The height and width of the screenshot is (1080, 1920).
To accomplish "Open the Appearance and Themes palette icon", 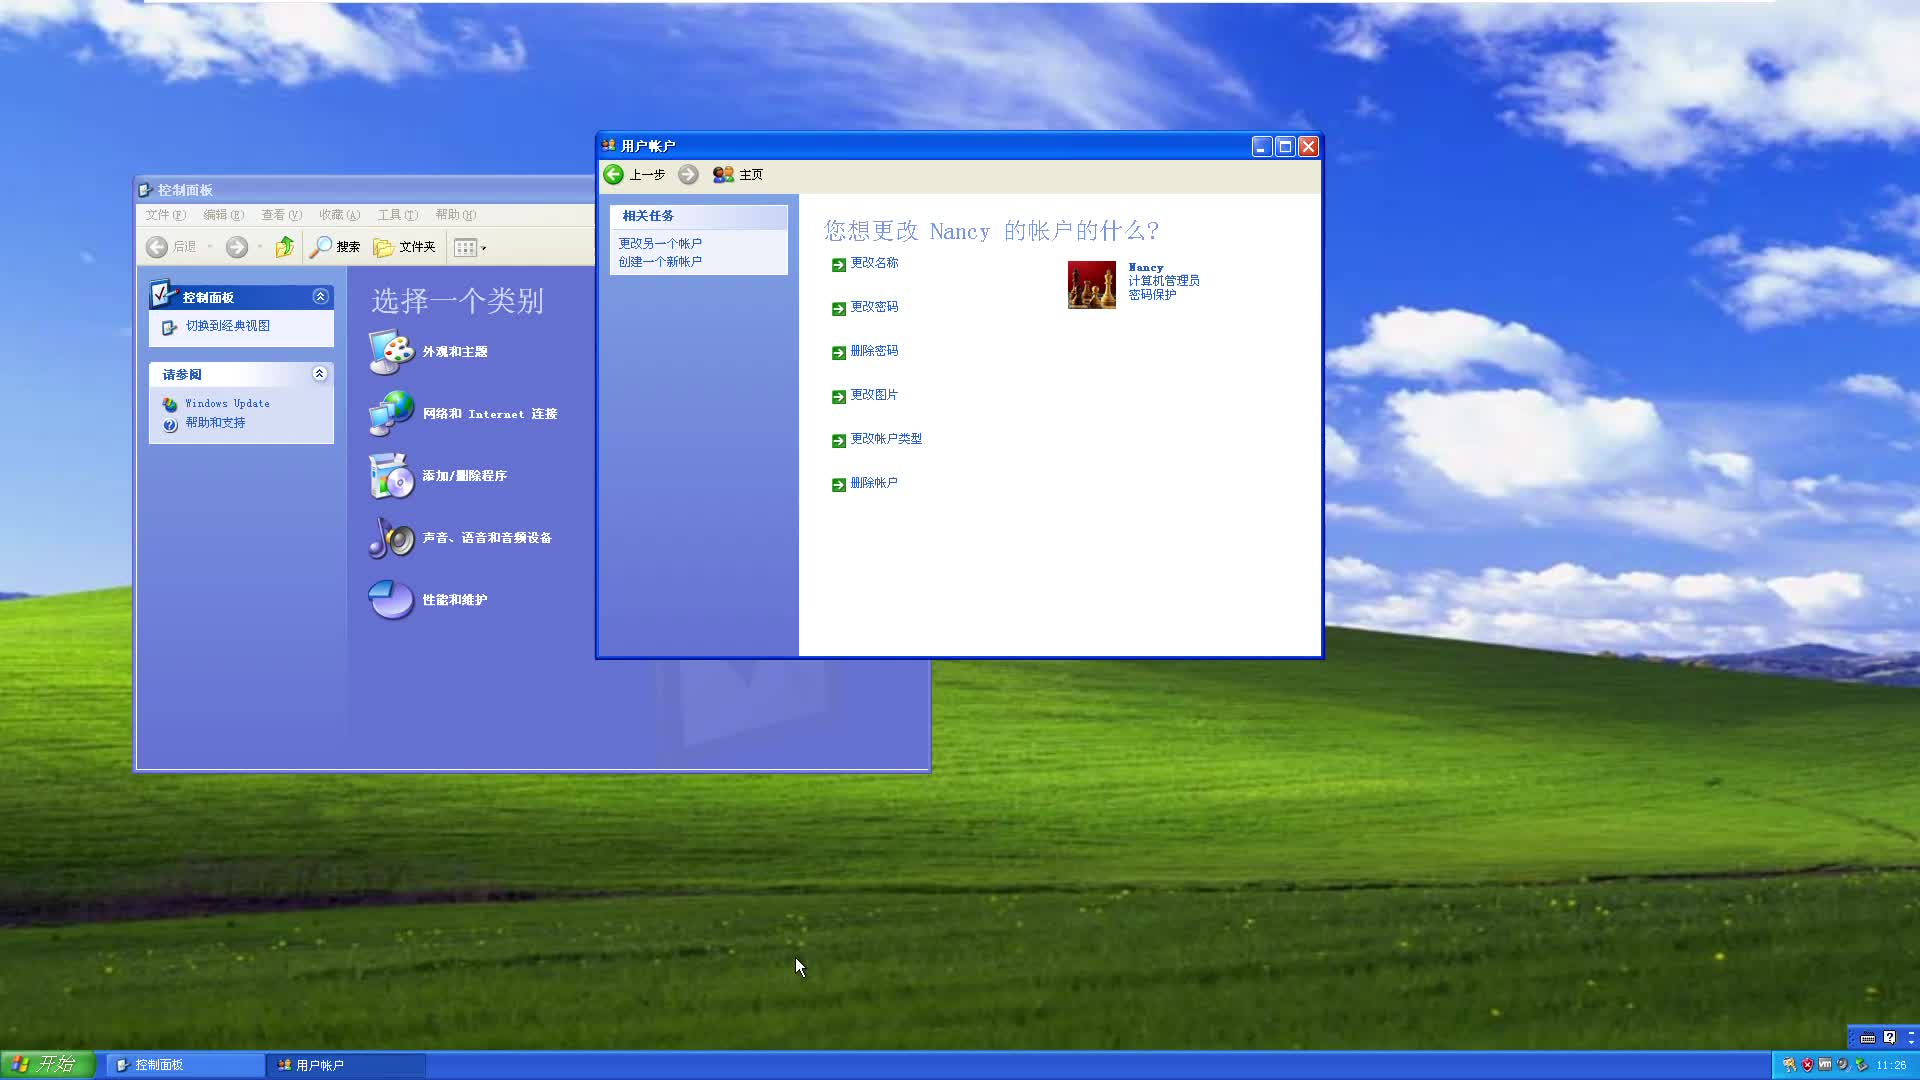I will pos(391,352).
